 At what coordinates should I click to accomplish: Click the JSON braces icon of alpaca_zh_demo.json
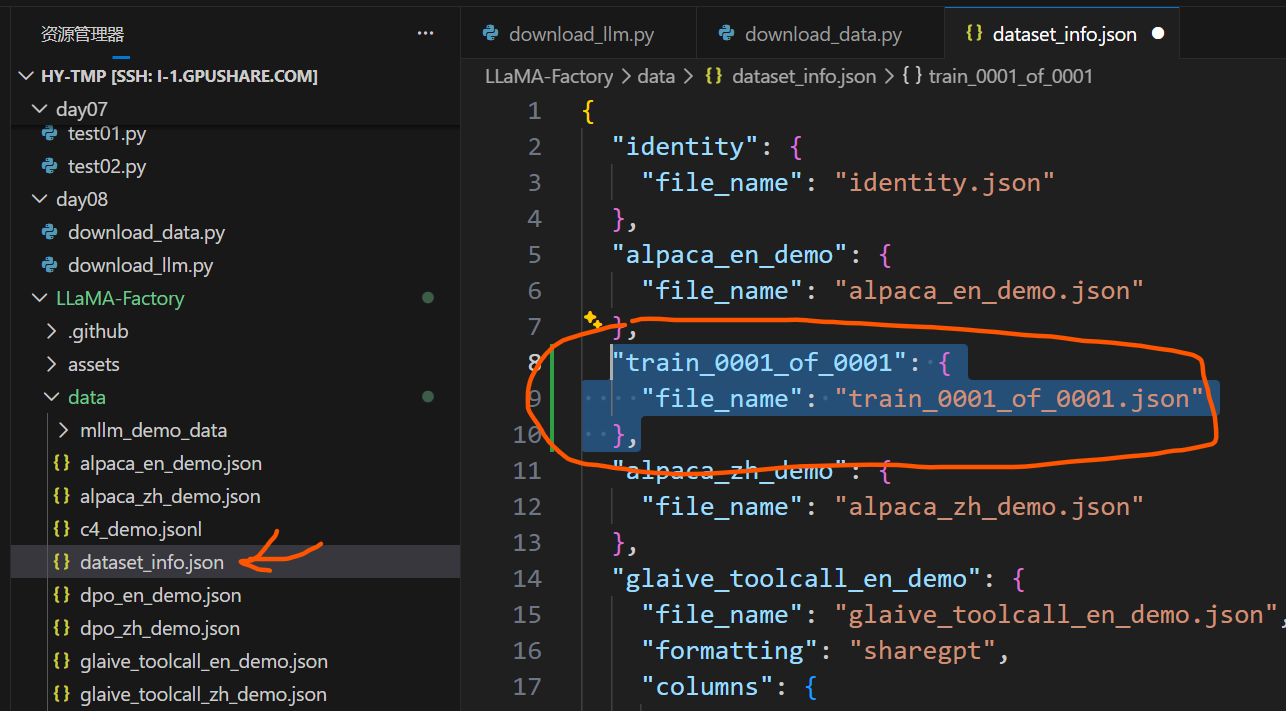pos(61,496)
